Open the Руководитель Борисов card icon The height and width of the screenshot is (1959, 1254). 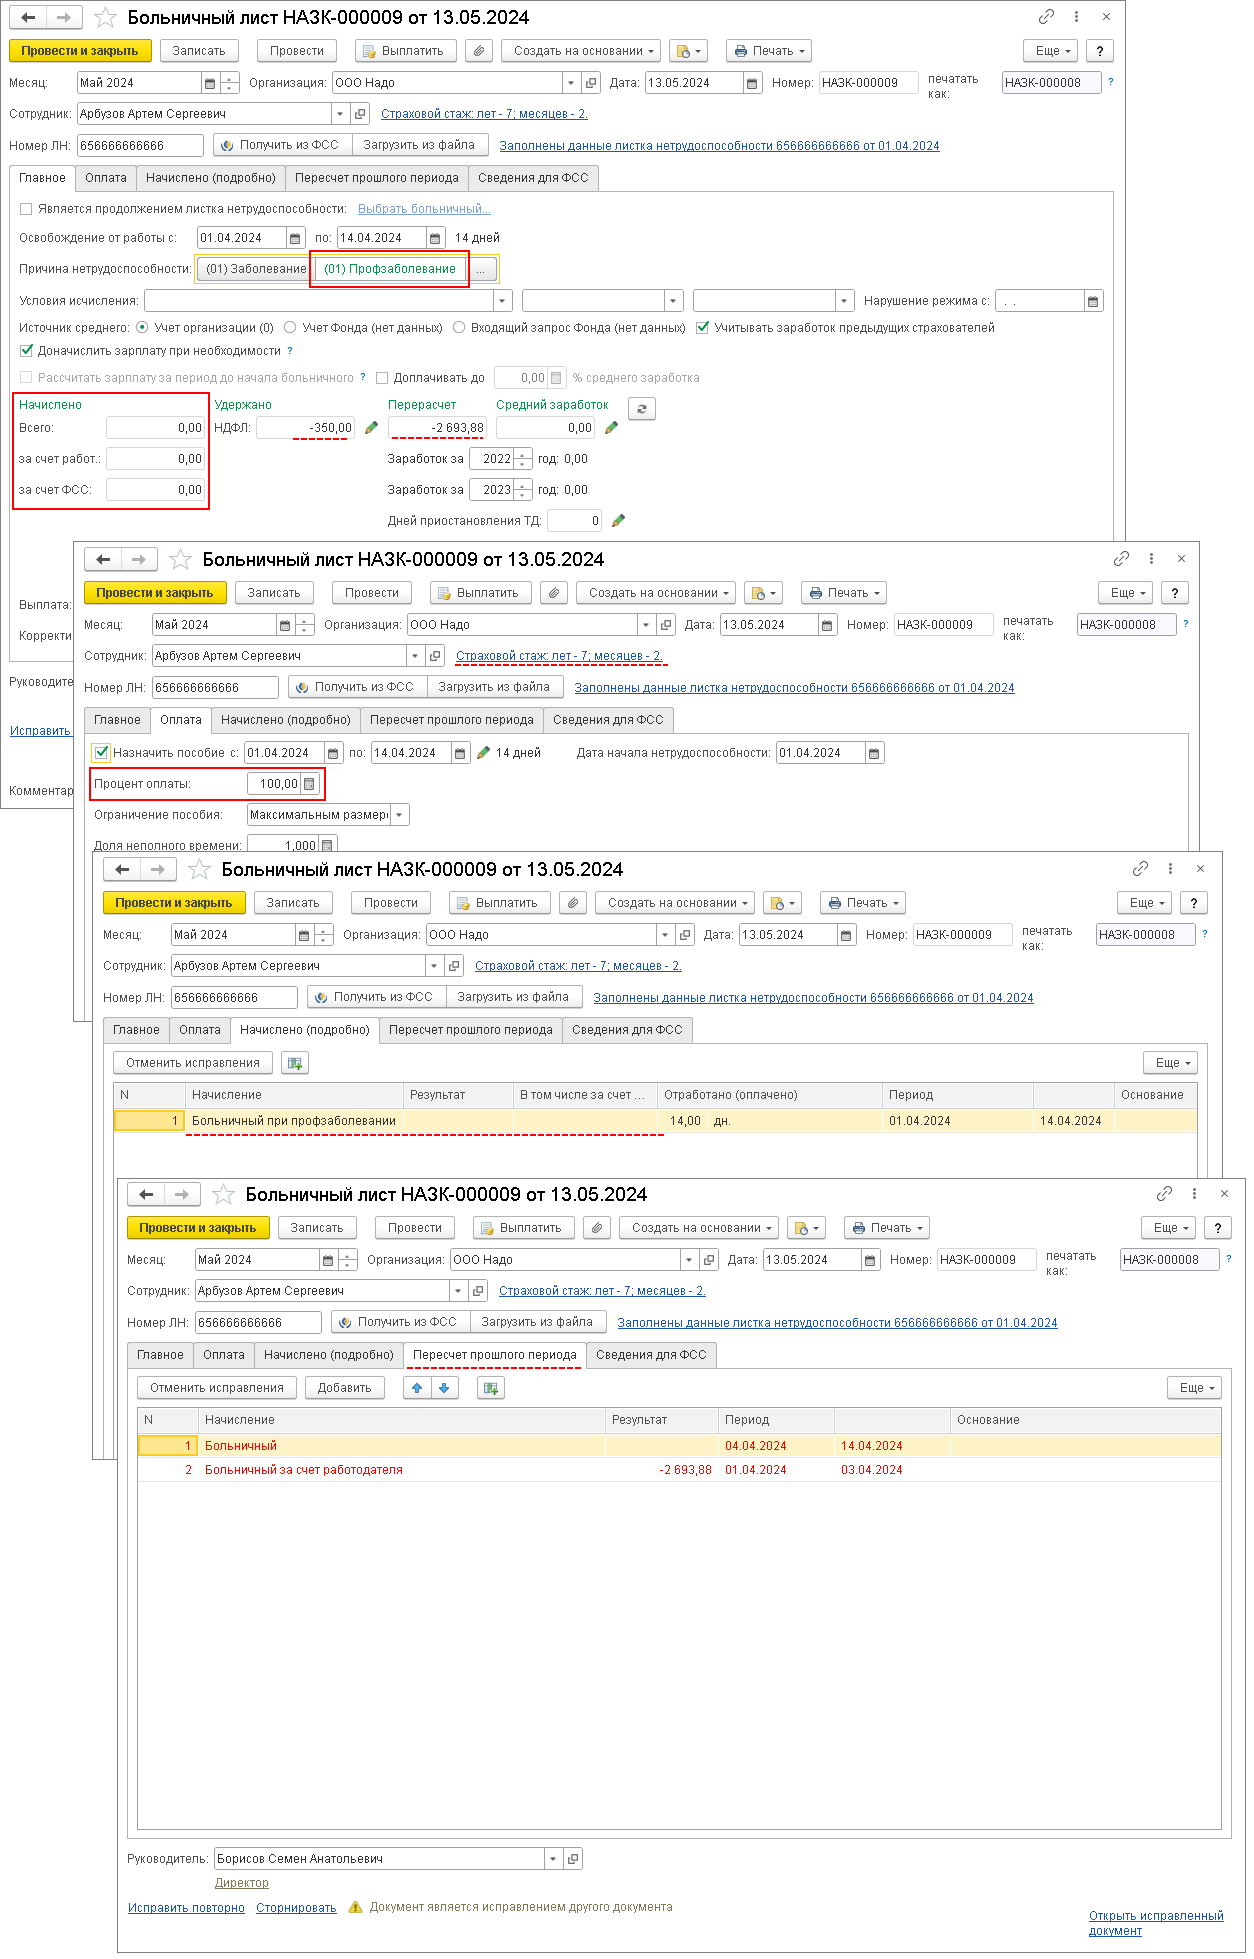point(573,1859)
